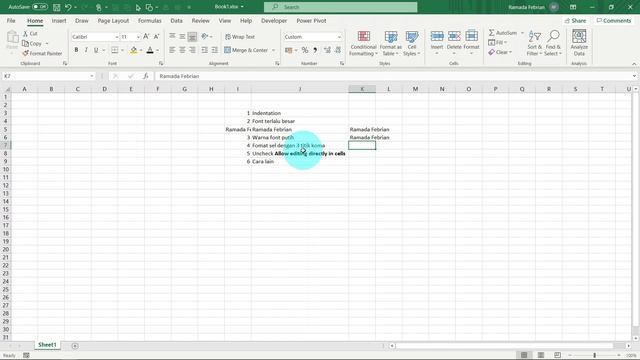Image resolution: width=640 pixels, height=360 pixels.
Task: Adjust the zoom slider
Action: click(x=595, y=355)
